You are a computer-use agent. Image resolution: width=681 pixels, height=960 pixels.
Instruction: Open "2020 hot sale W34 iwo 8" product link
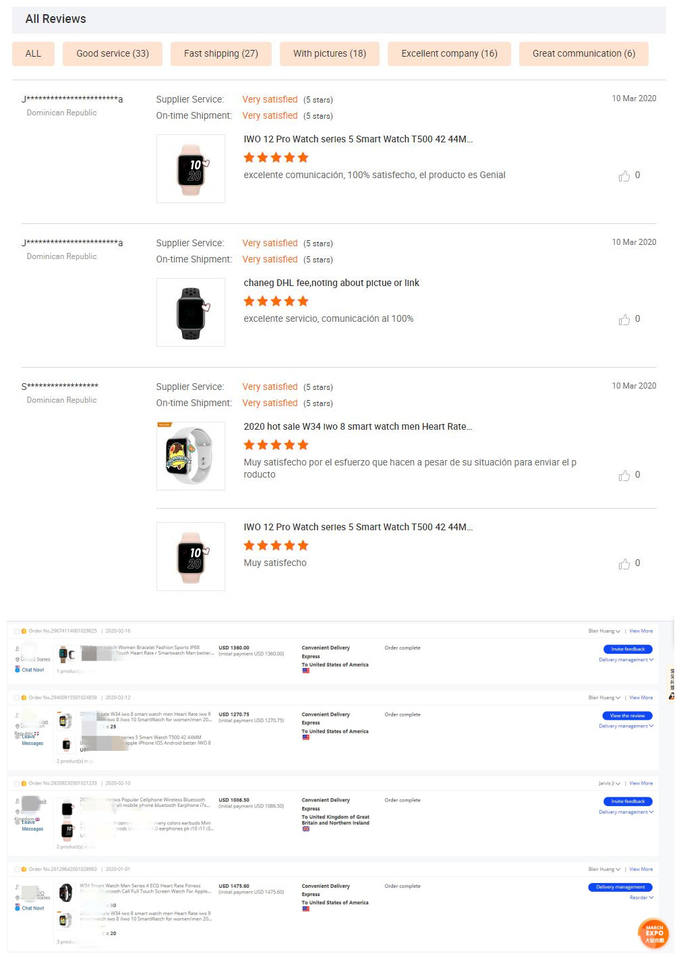[358, 427]
